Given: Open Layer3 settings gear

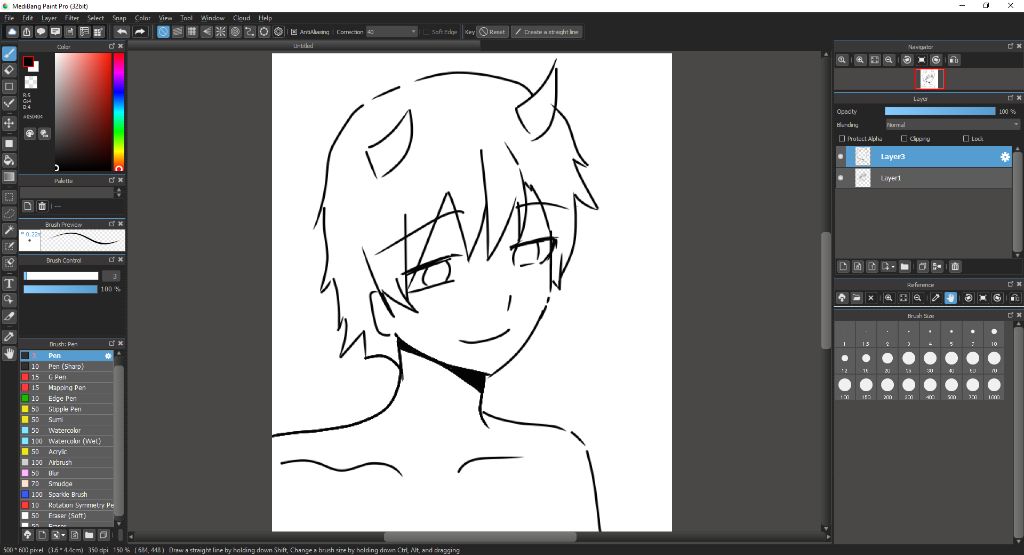Looking at the screenshot, I should point(1004,157).
